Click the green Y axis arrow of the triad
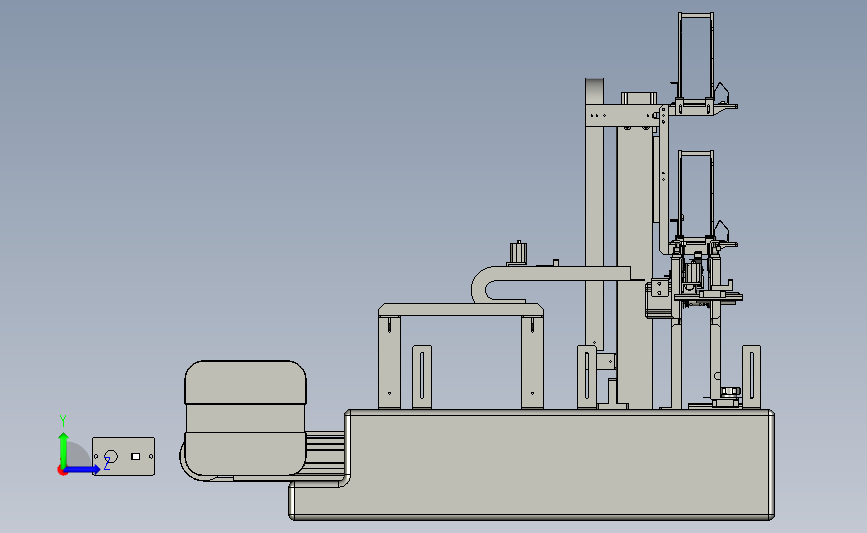 pos(64,449)
